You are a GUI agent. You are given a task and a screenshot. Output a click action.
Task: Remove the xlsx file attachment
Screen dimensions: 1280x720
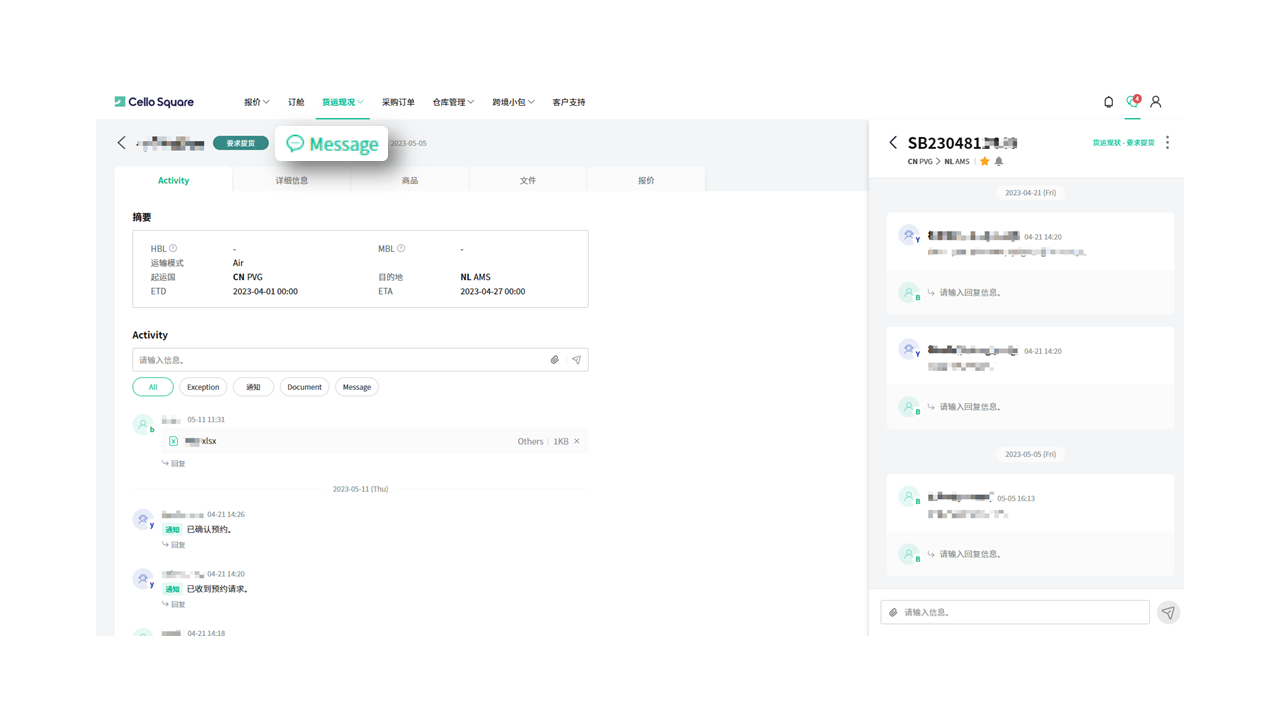577,441
